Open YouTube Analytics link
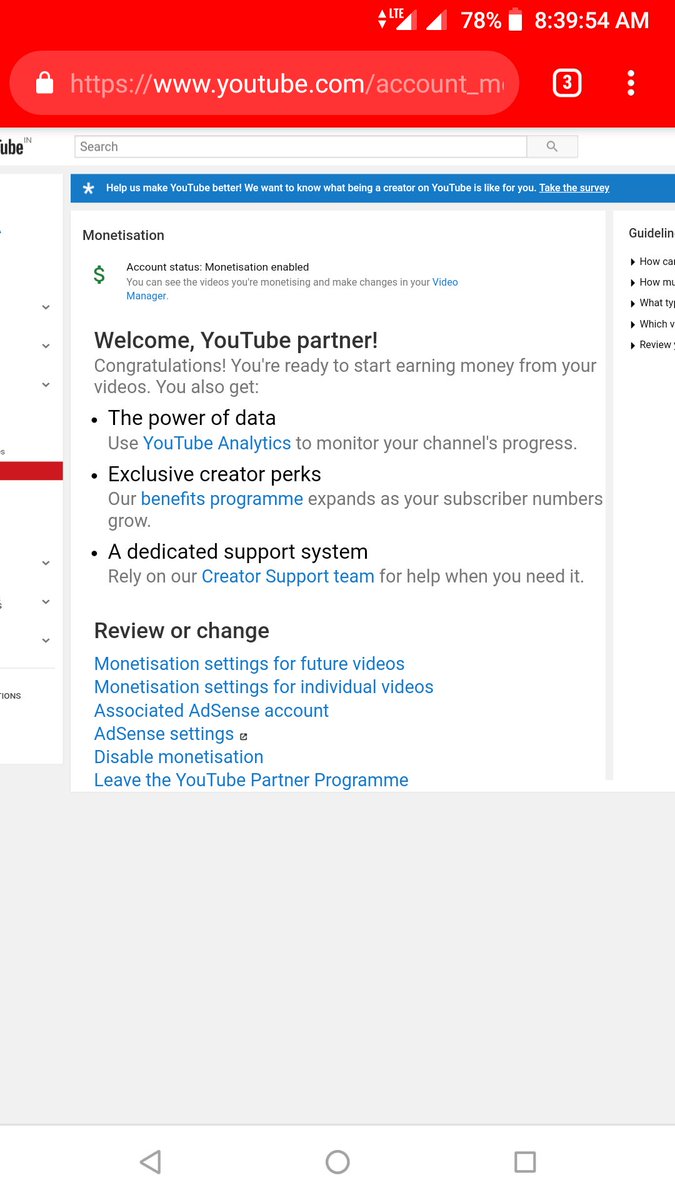Image resolution: width=675 pixels, height=1200 pixels. click(217, 443)
